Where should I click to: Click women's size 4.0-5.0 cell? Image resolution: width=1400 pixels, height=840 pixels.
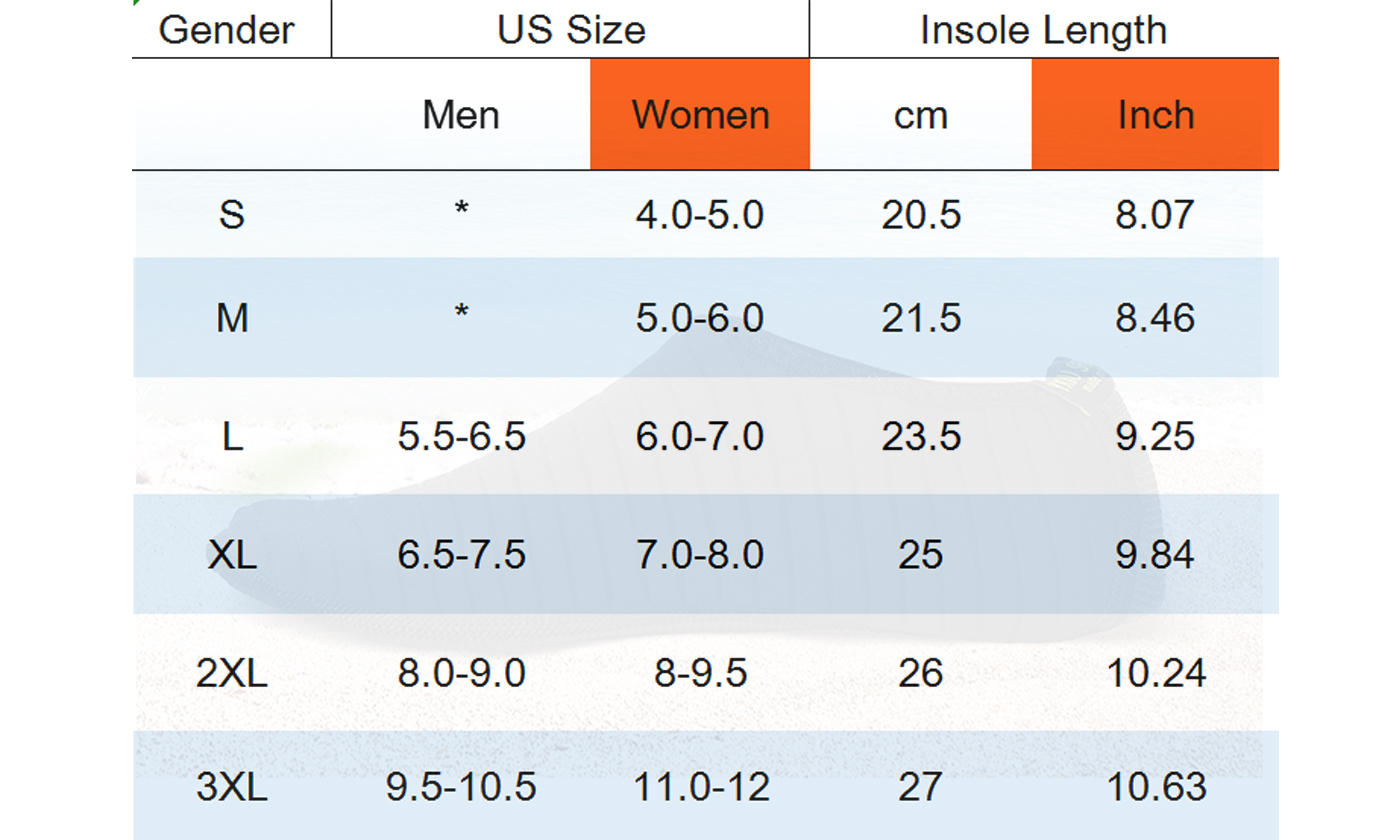[700, 215]
